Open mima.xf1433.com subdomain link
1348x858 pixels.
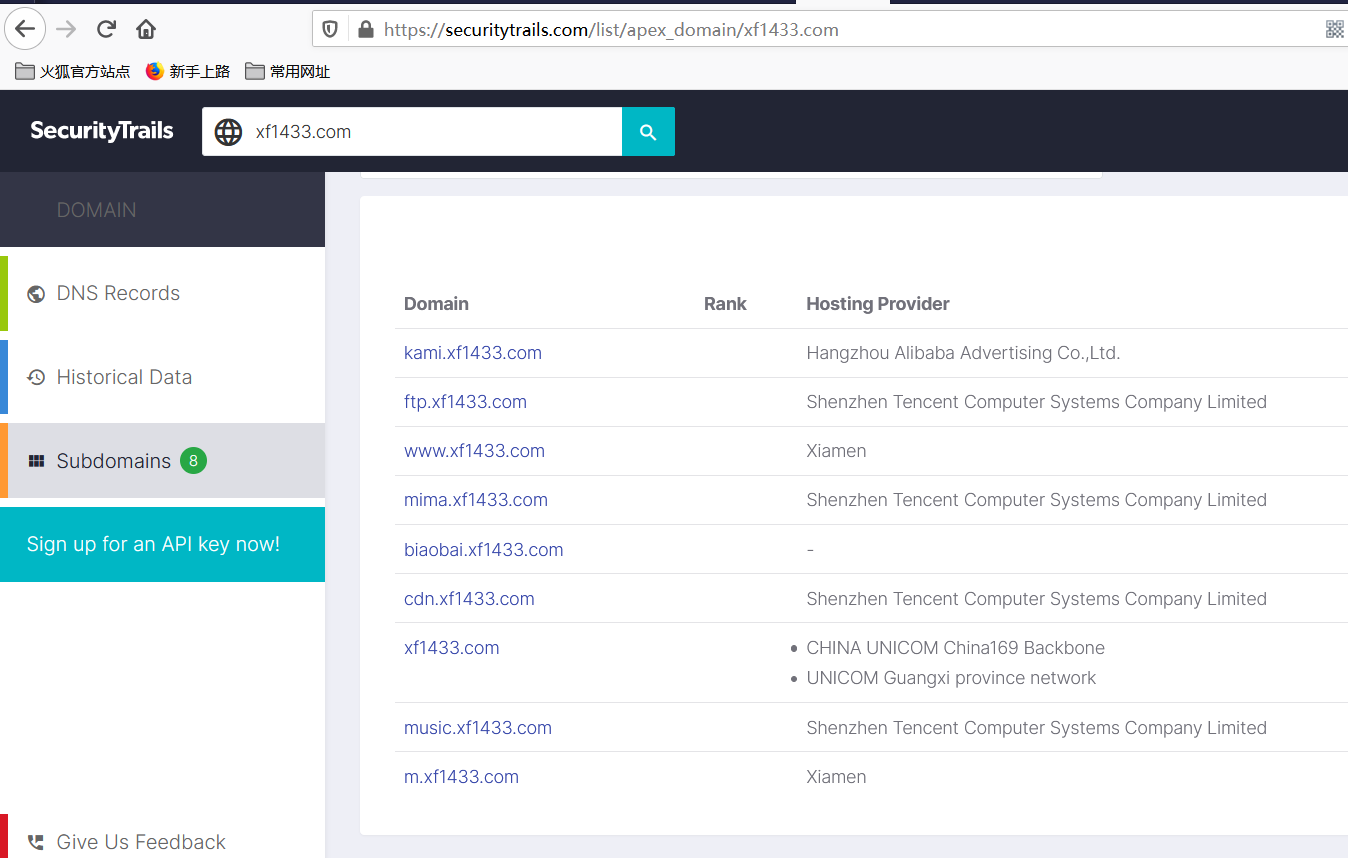(x=476, y=500)
